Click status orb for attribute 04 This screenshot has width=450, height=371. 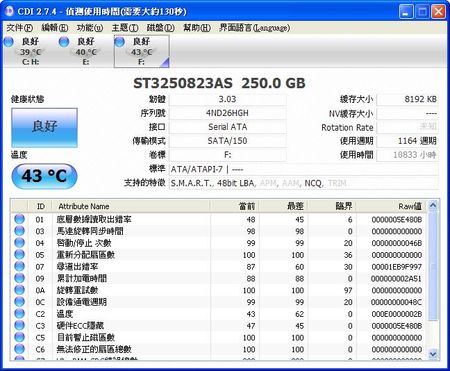(x=20, y=243)
